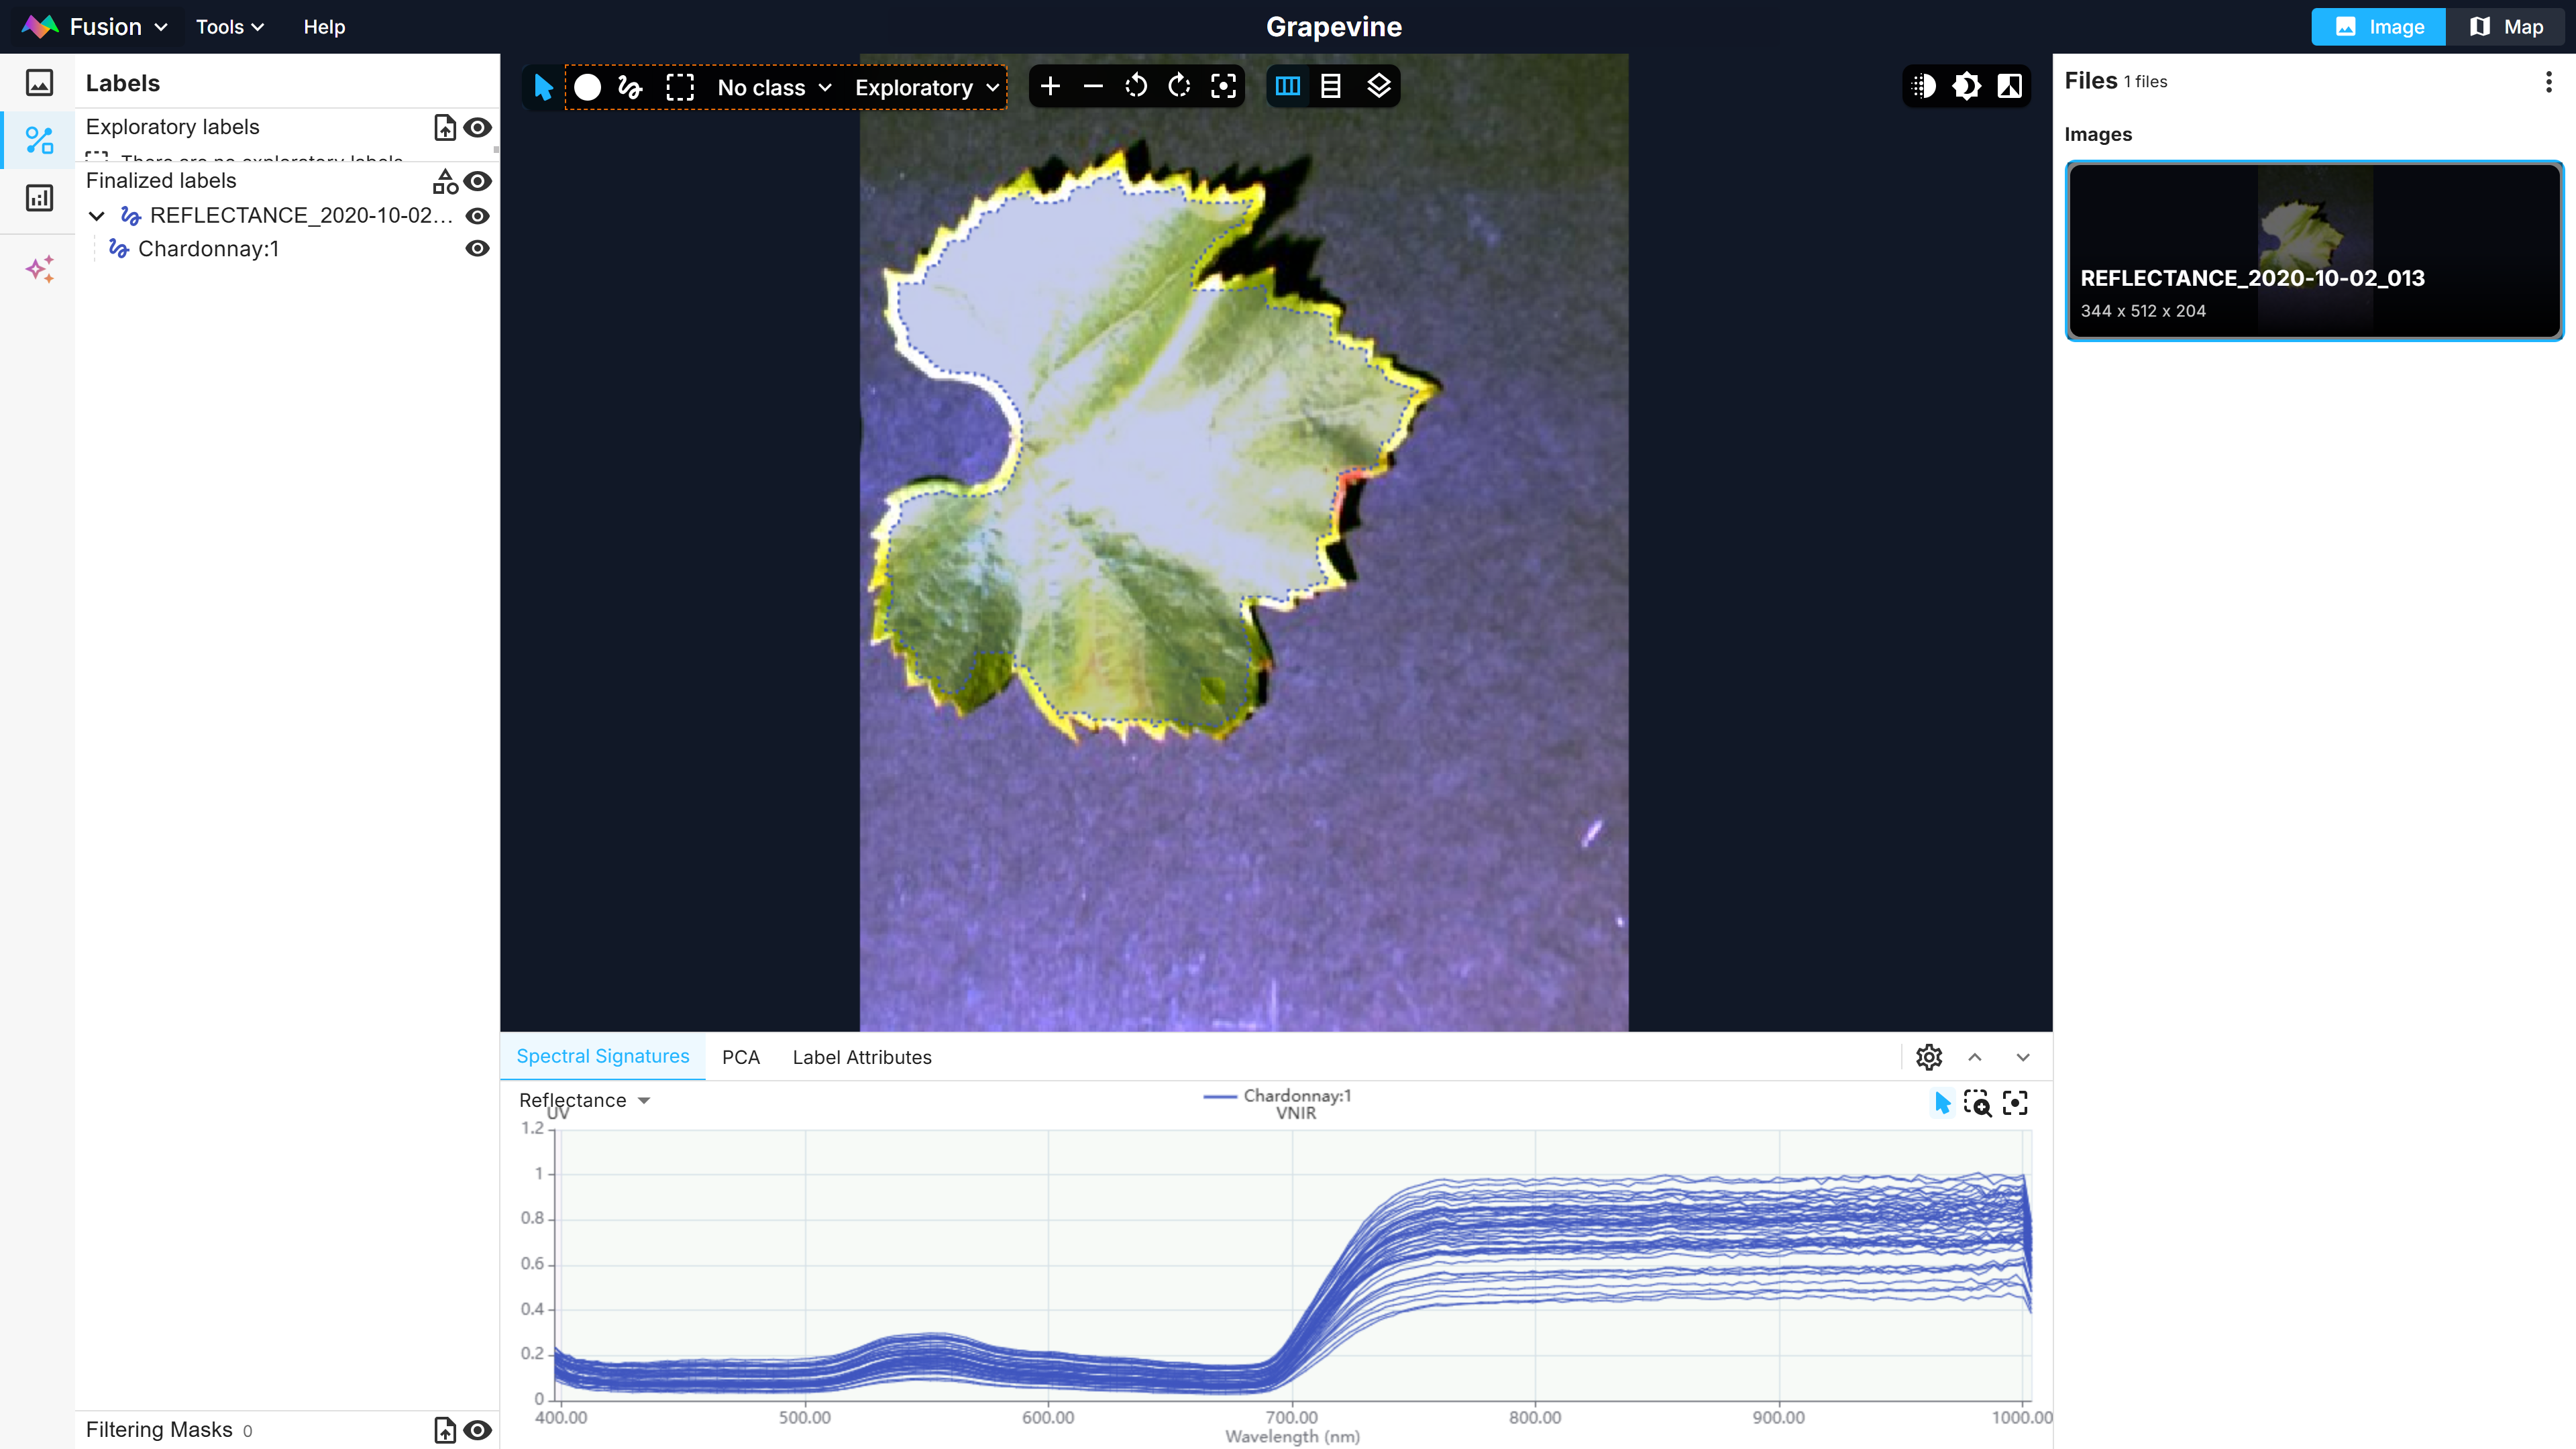Select the rectangular marquee selection tool

[x=680, y=87]
